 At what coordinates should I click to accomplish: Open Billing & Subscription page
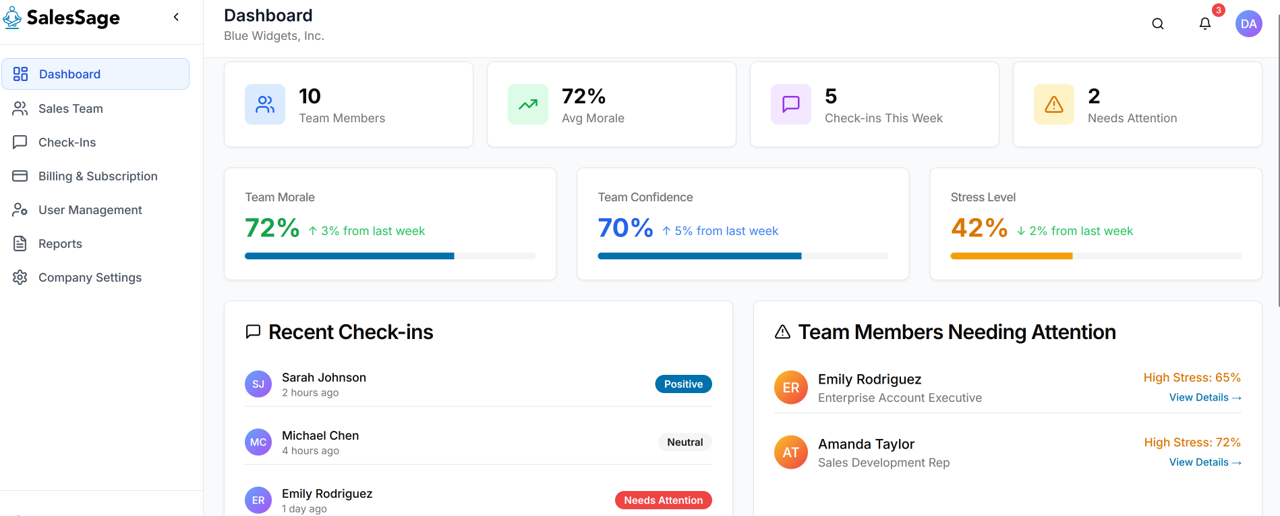click(x=96, y=176)
